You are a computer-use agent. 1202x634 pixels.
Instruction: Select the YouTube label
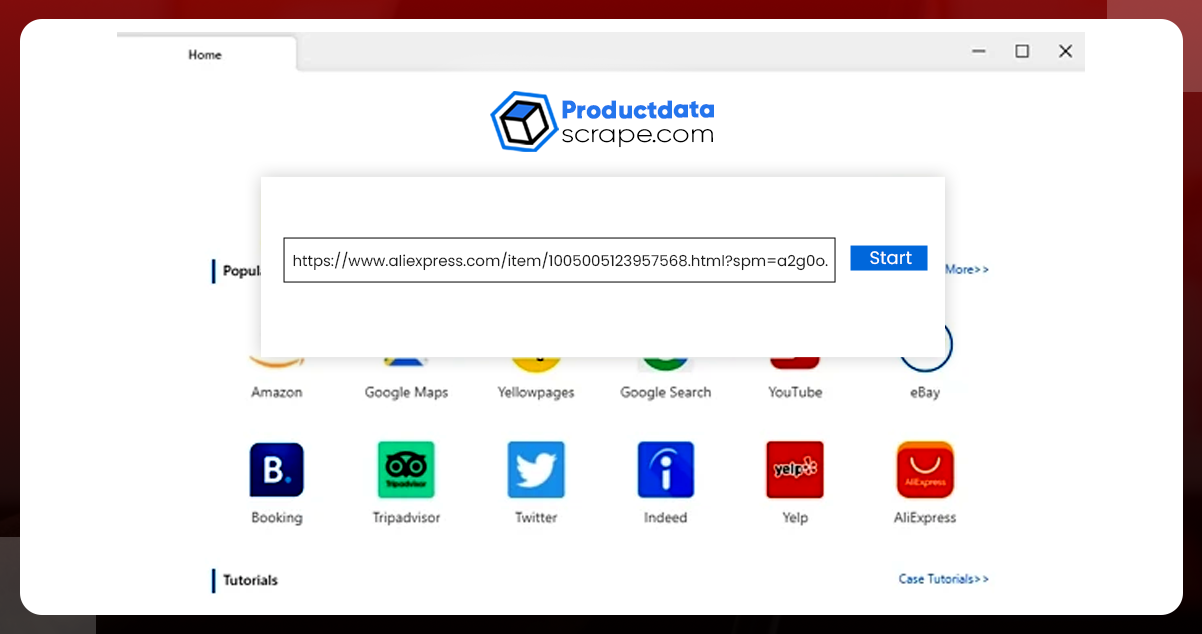click(x=795, y=392)
